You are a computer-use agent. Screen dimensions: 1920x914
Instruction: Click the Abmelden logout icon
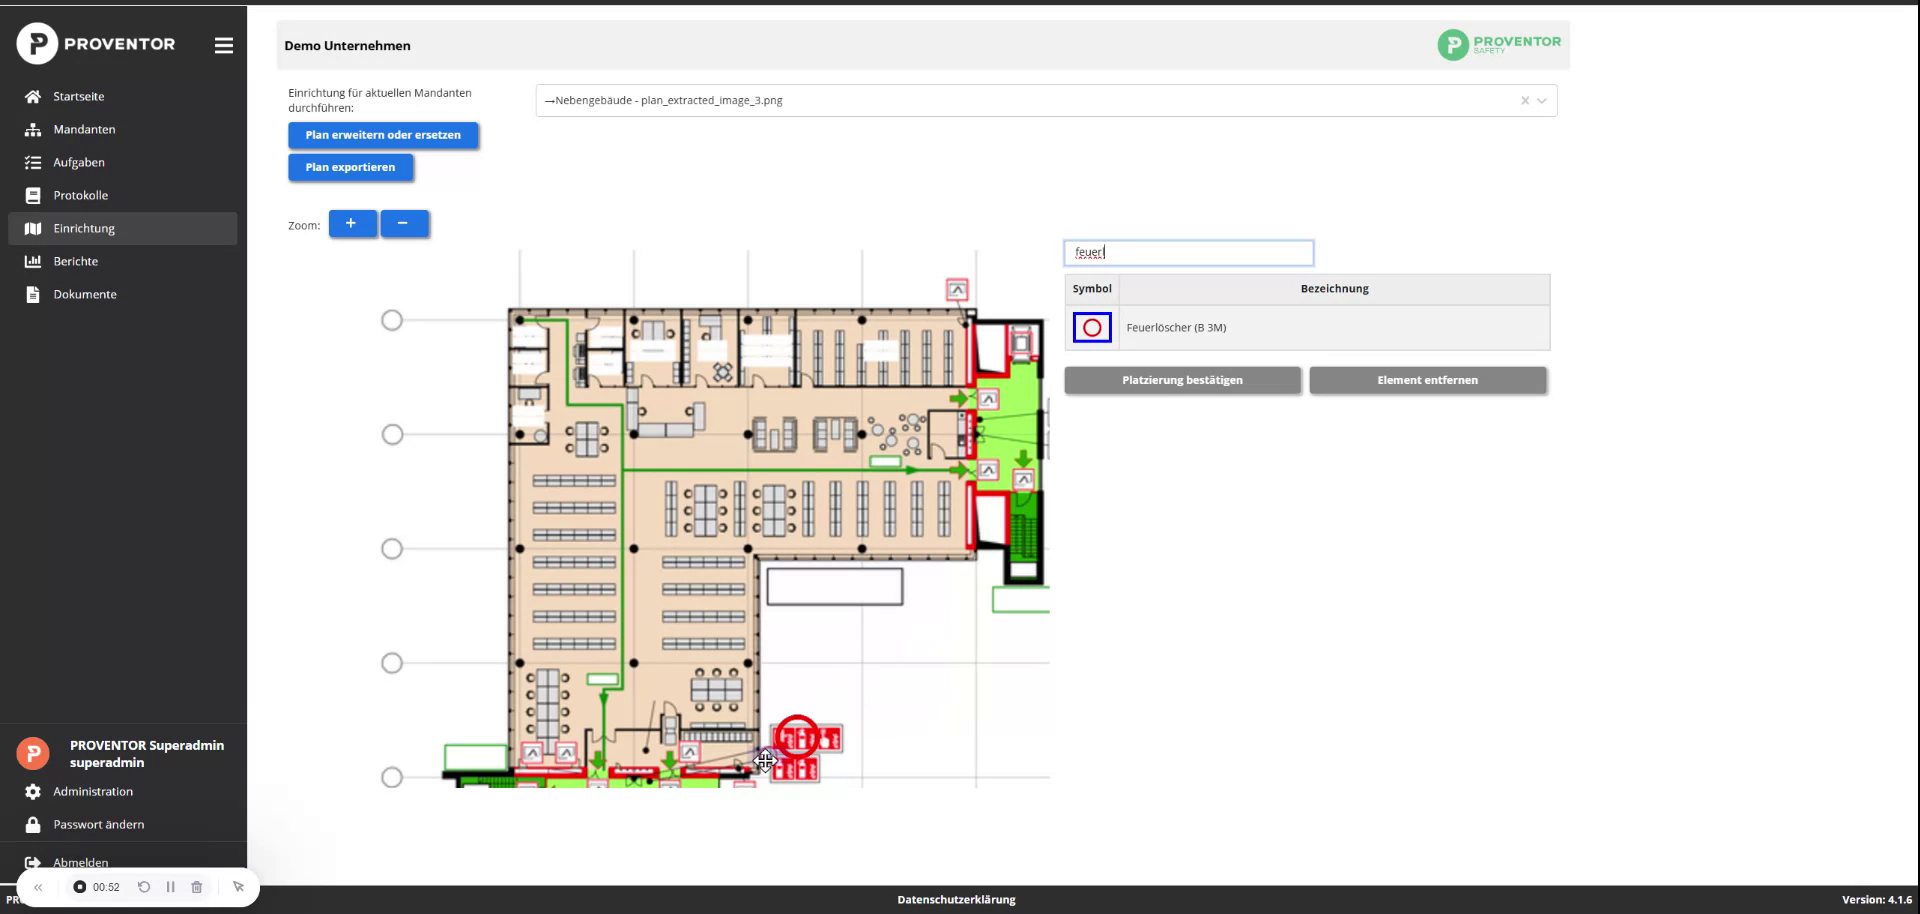point(33,862)
